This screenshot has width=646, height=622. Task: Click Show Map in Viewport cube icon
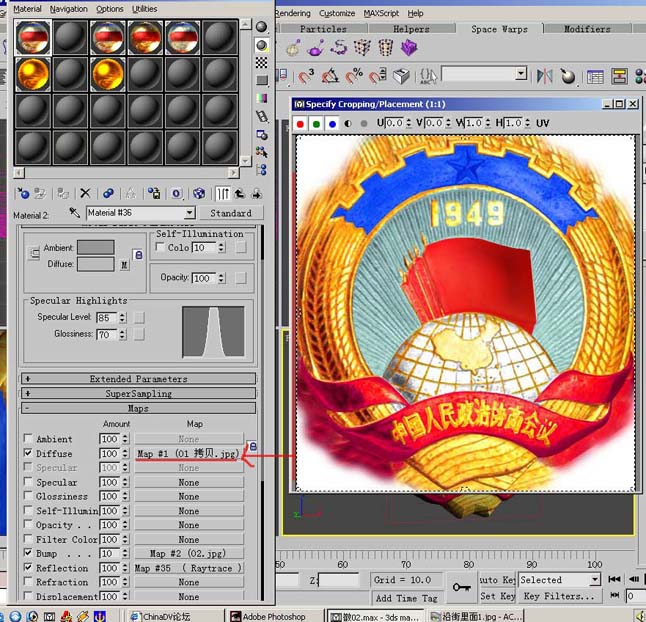pyautogui.click(x=199, y=193)
